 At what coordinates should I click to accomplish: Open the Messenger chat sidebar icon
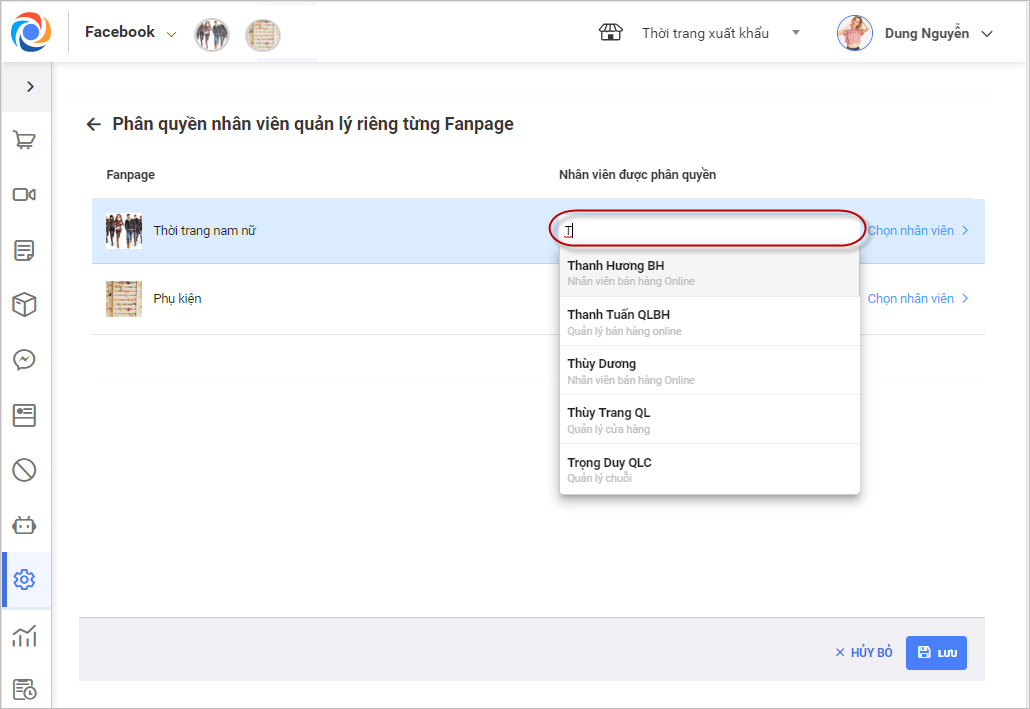pos(25,359)
